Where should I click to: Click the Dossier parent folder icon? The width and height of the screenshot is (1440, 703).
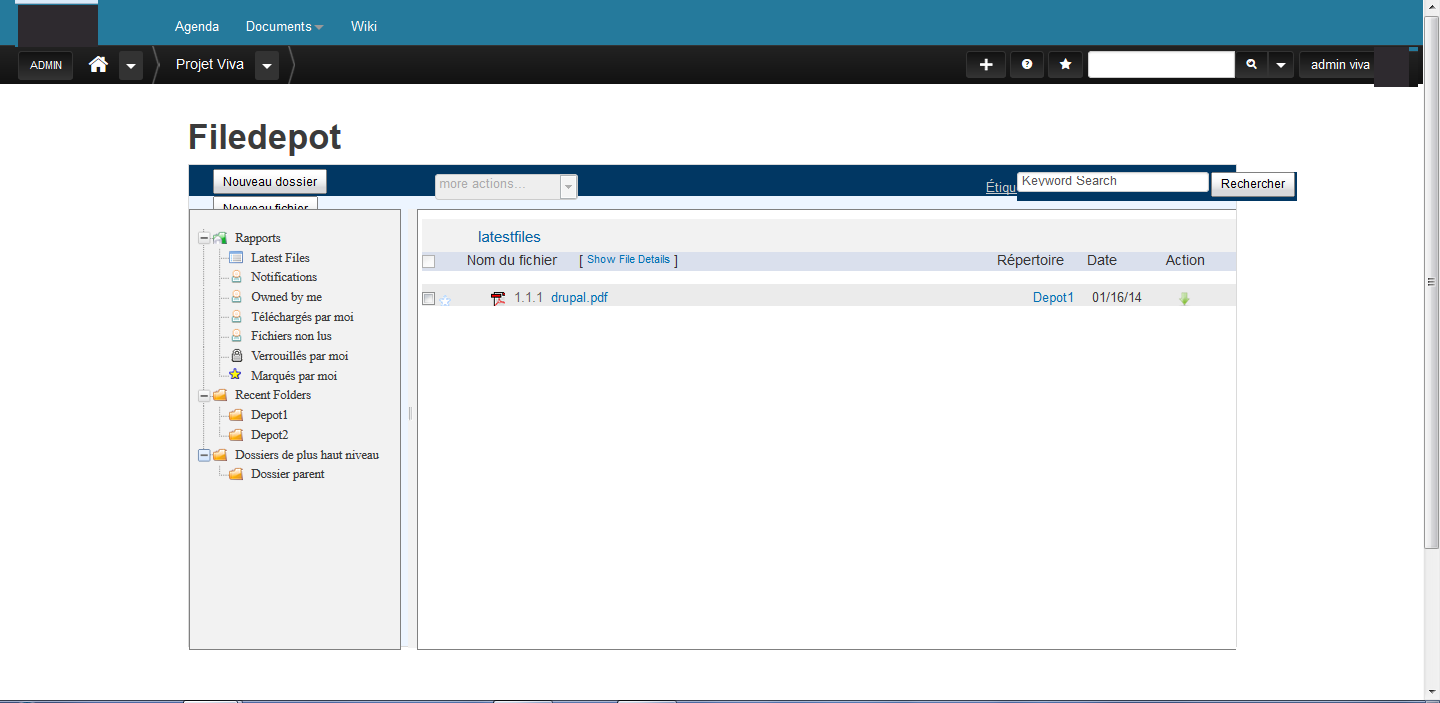click(236, 474)
